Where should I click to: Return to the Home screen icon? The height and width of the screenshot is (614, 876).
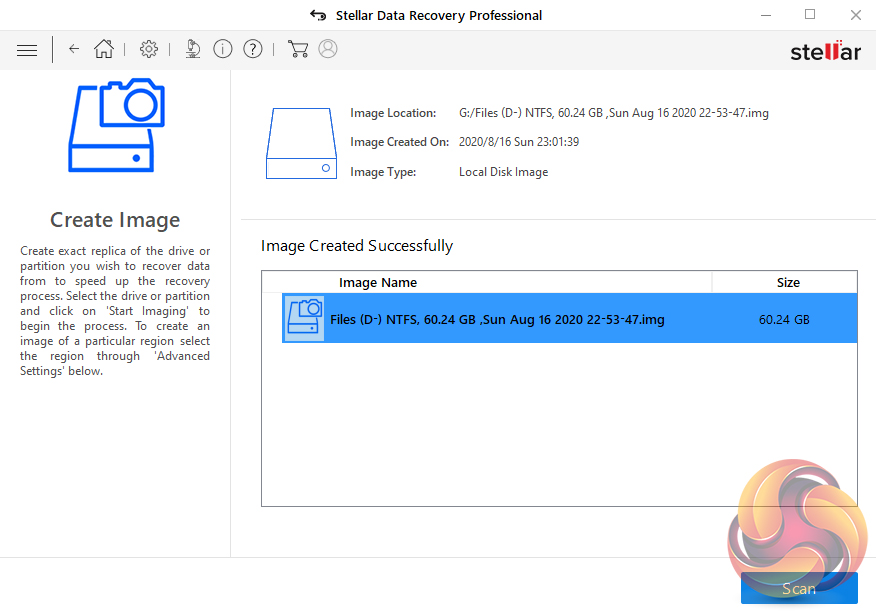(x=104, y=49)
